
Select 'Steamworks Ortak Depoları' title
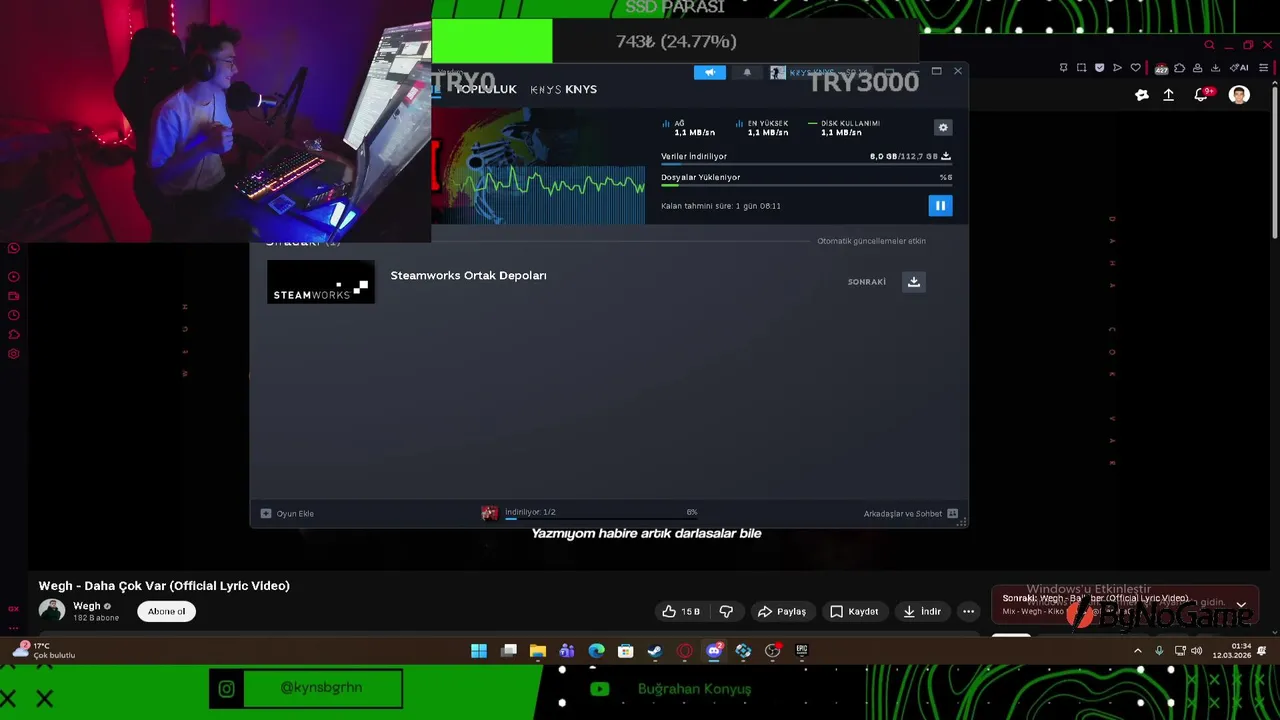pyautogui.click(x=468, y=275)
